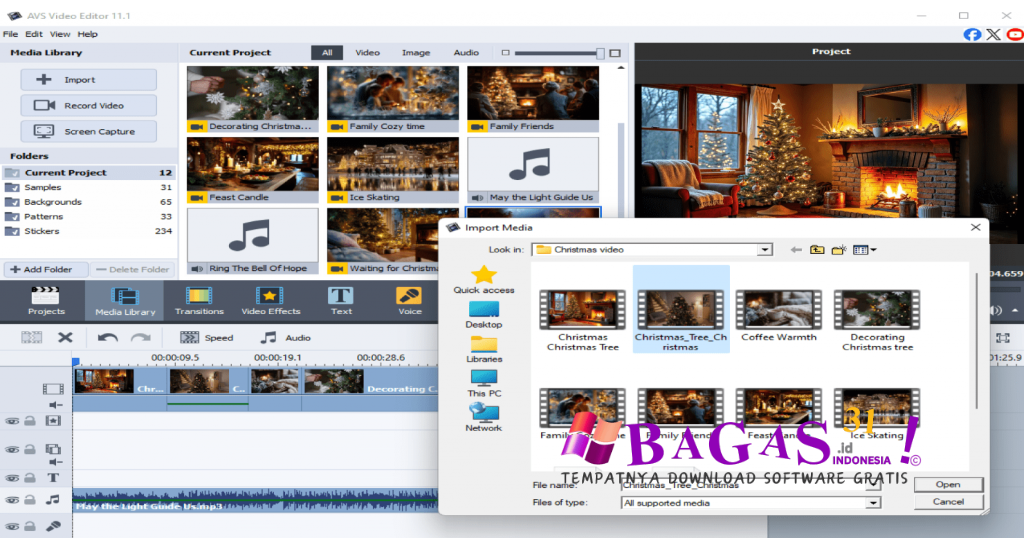Go back in Import Media dialog

click(x=795, y=249)
